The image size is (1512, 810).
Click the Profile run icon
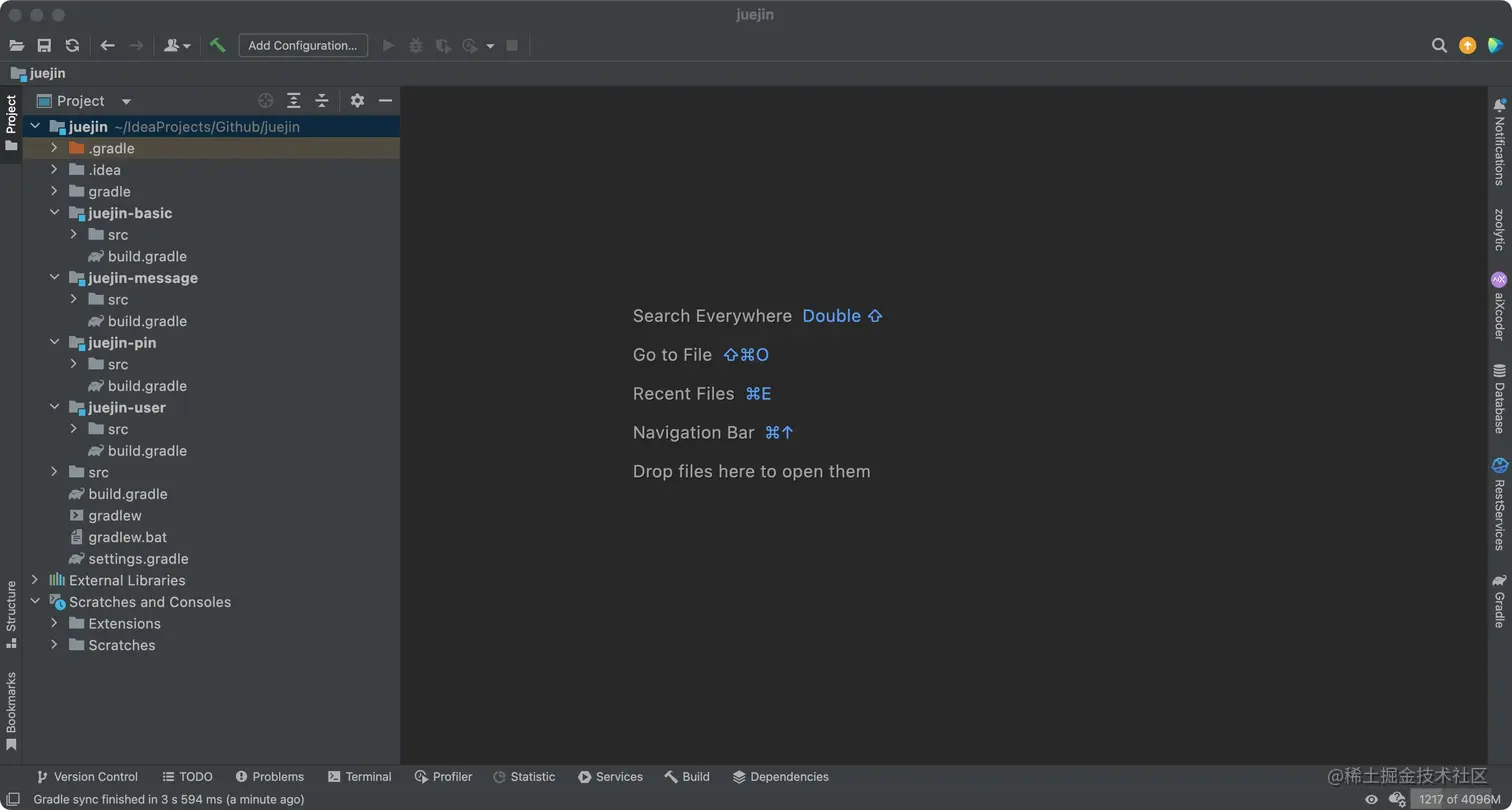(x=471, y=45)
